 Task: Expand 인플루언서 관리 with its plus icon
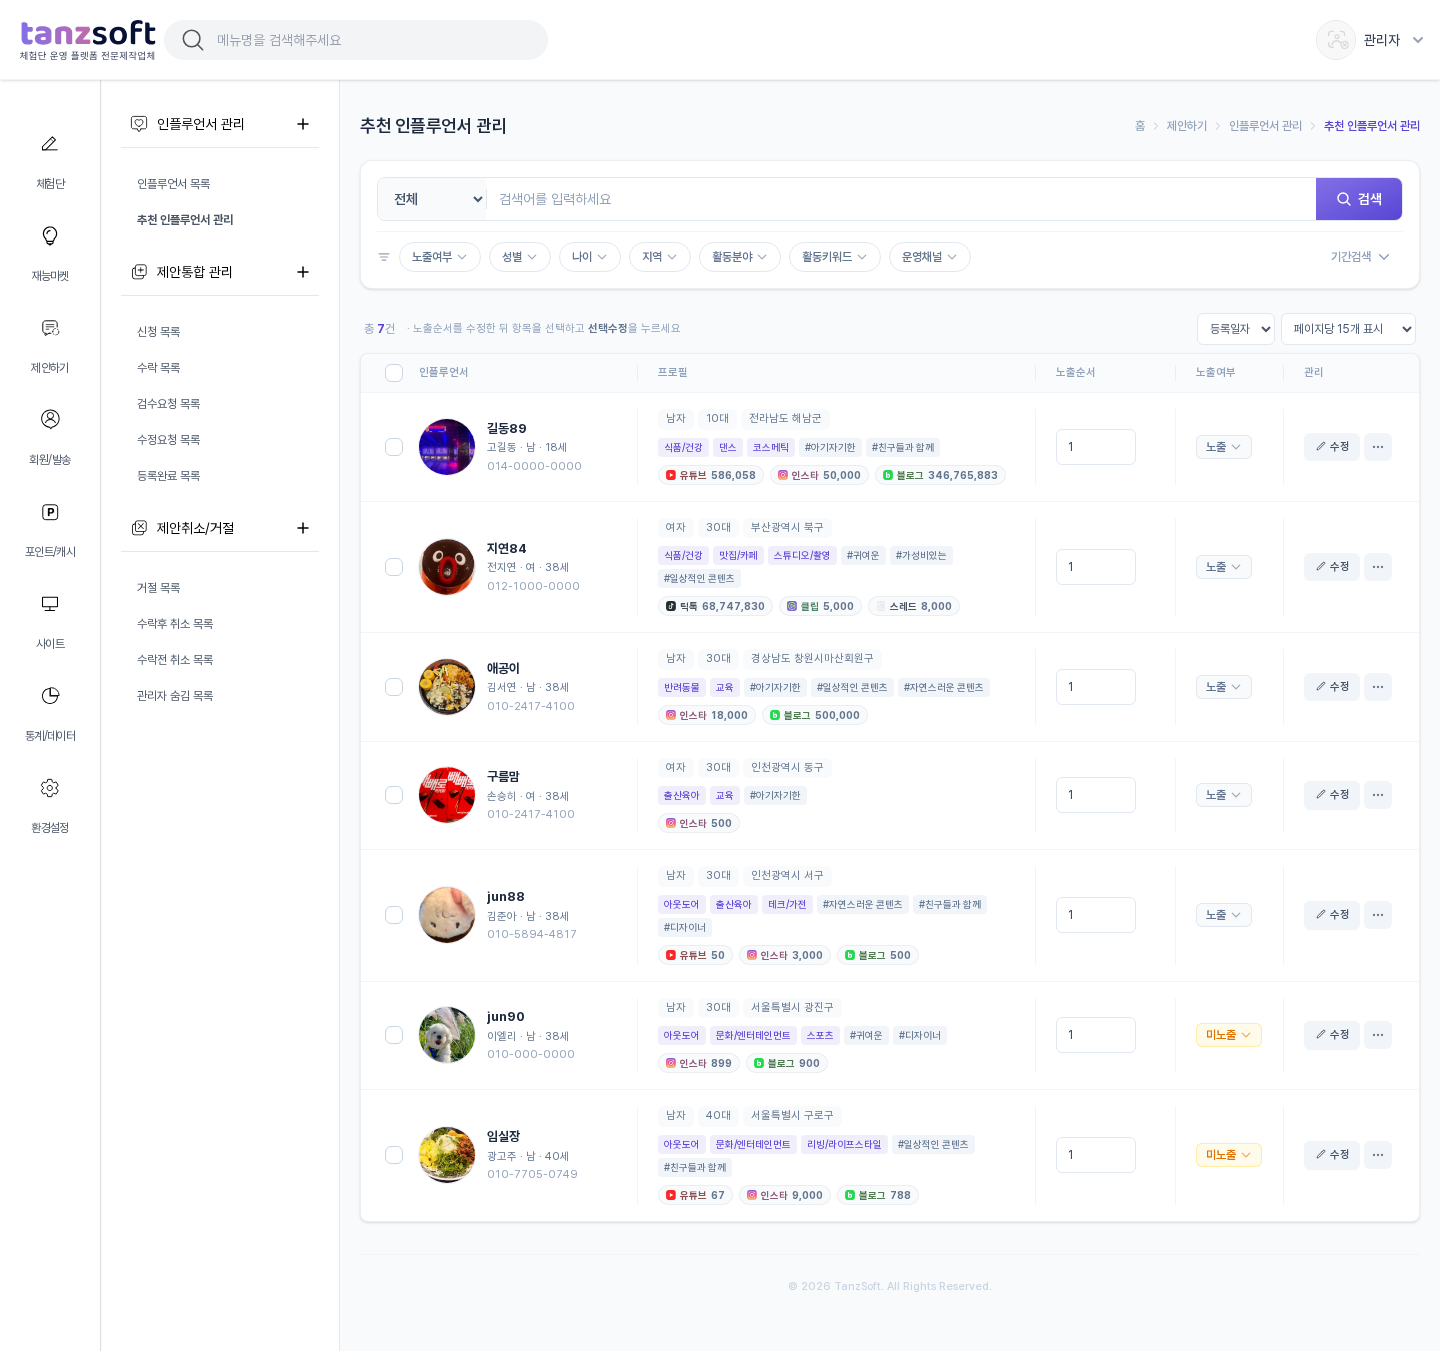(x=303, y=124)
